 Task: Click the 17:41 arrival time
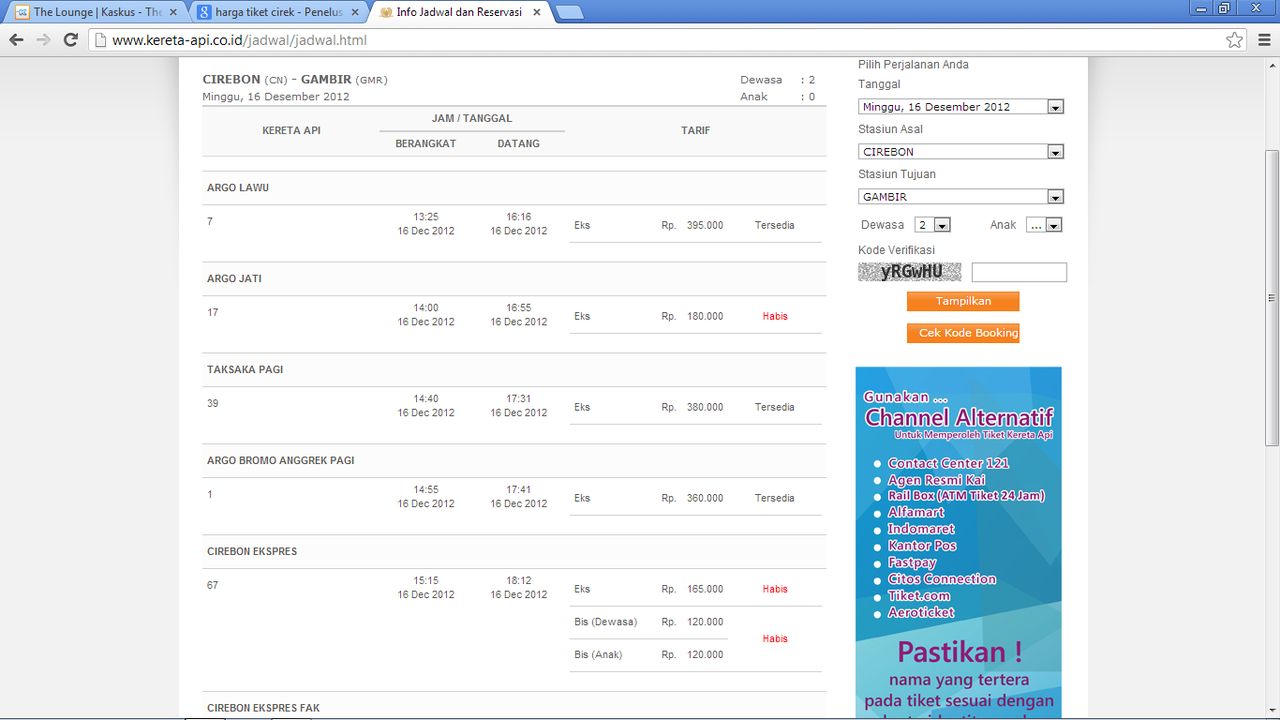(x=519, y=490)
